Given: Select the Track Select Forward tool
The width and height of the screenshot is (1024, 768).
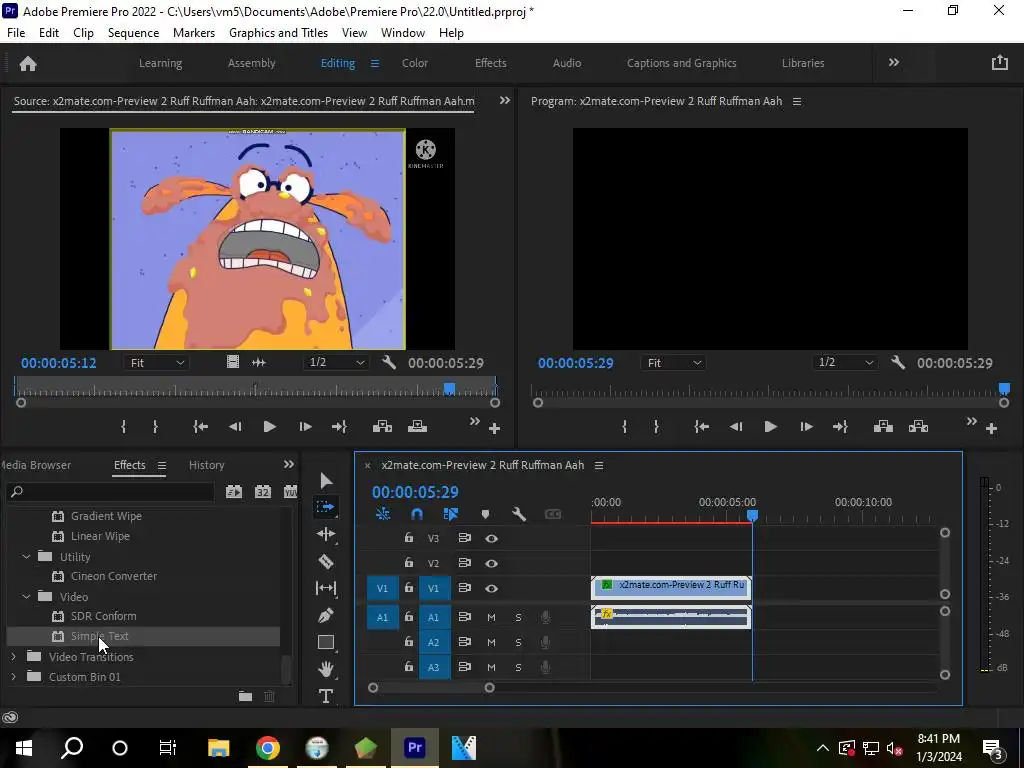Looking at the screenshot, I should [326, 507].
